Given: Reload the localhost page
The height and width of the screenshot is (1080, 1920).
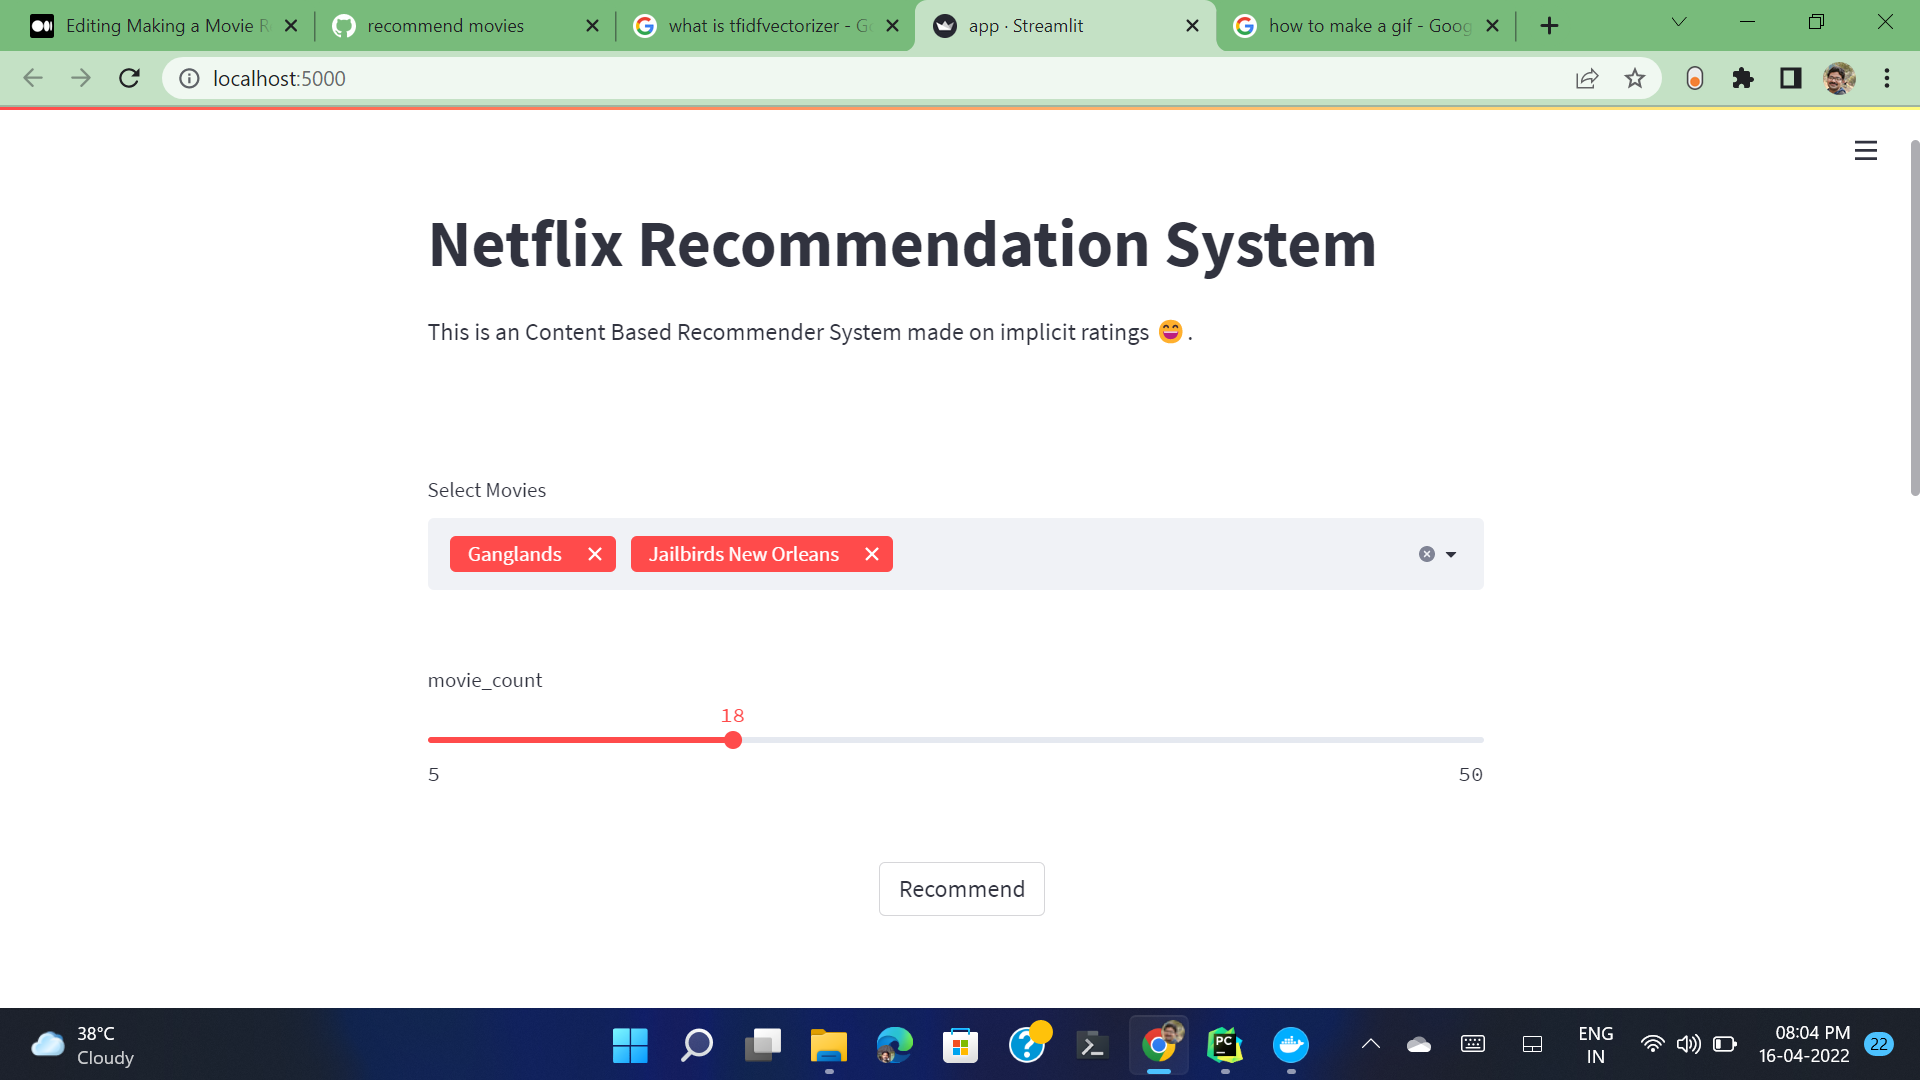Looking at the screenshot, I should pos(129,78).
